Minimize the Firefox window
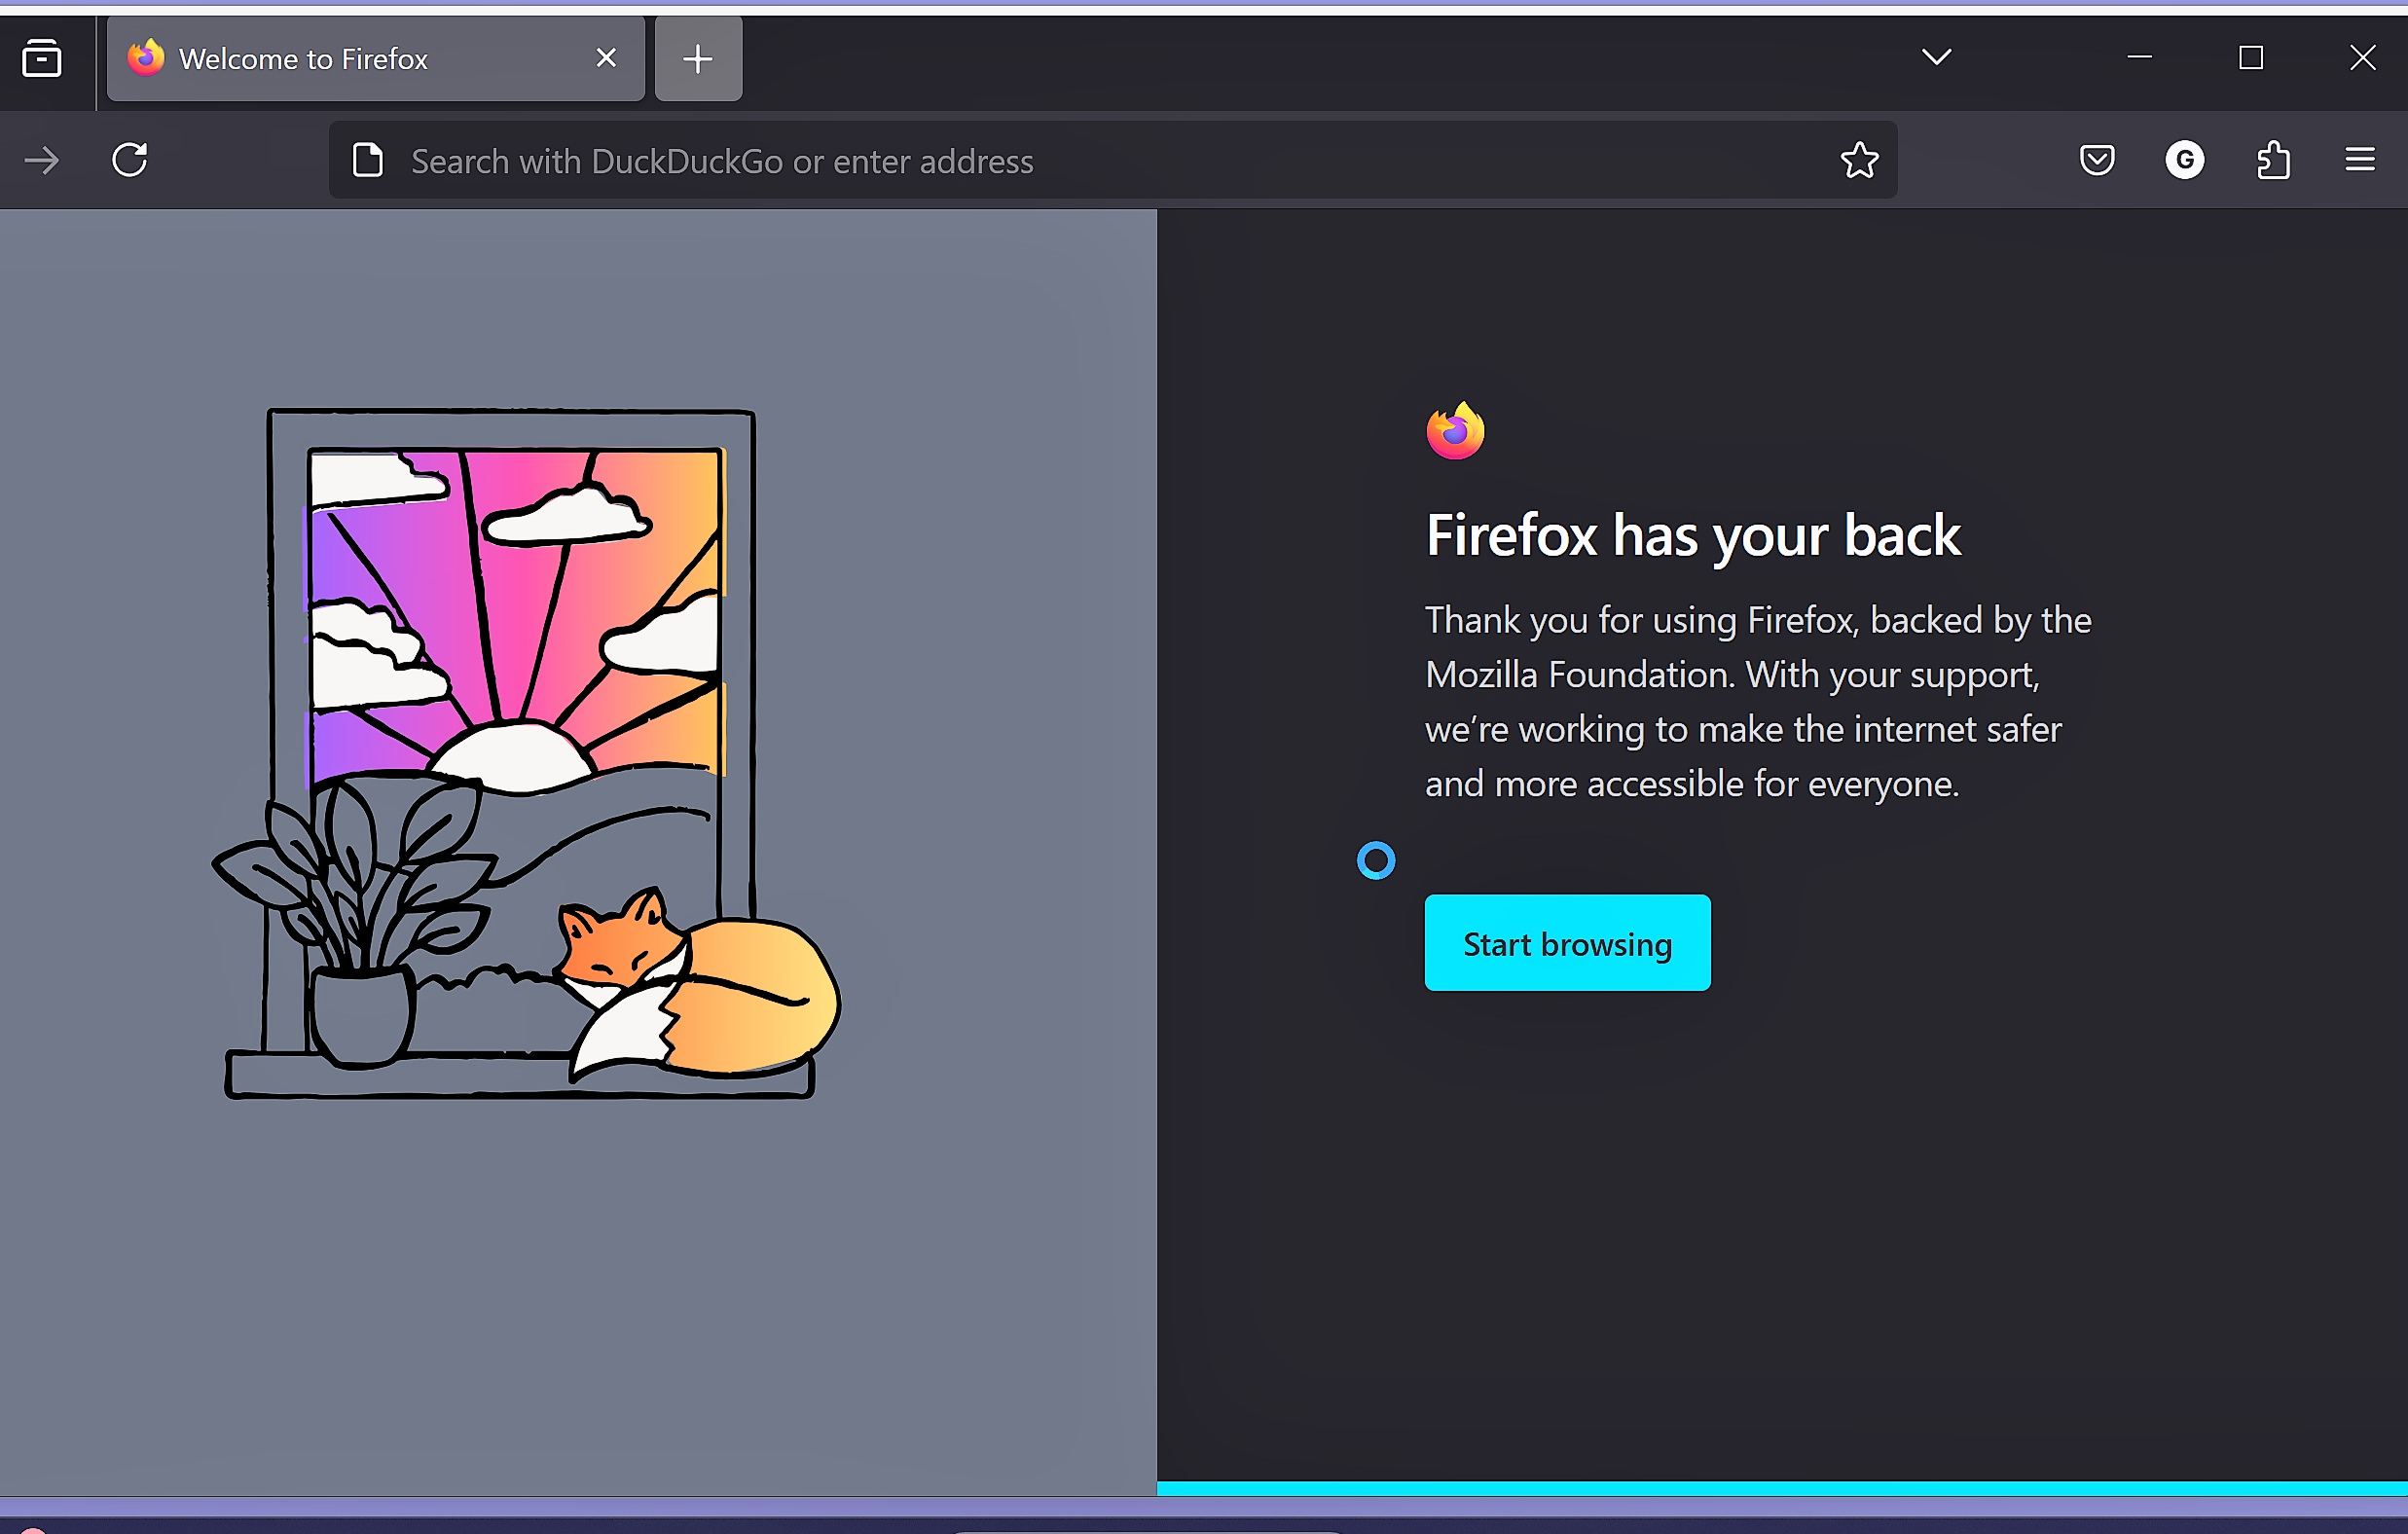 pos(2139,58)
